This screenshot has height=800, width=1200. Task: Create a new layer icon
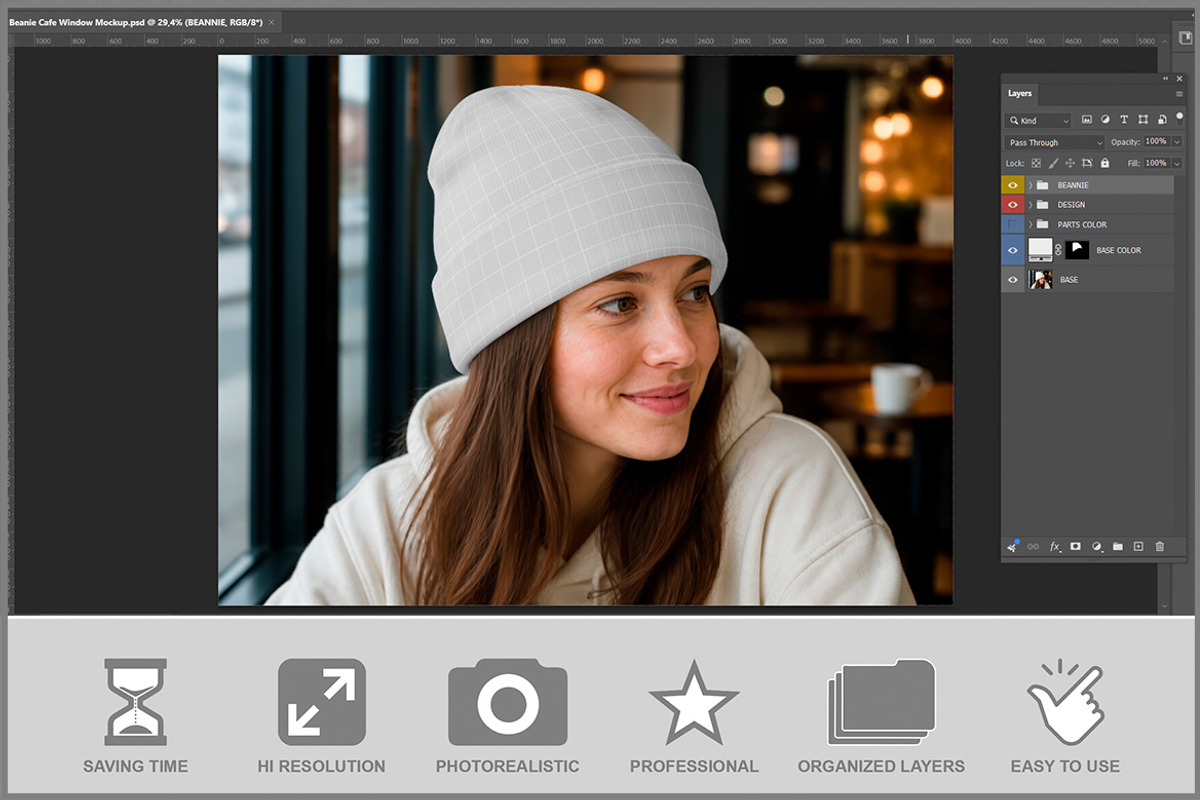1138,547
